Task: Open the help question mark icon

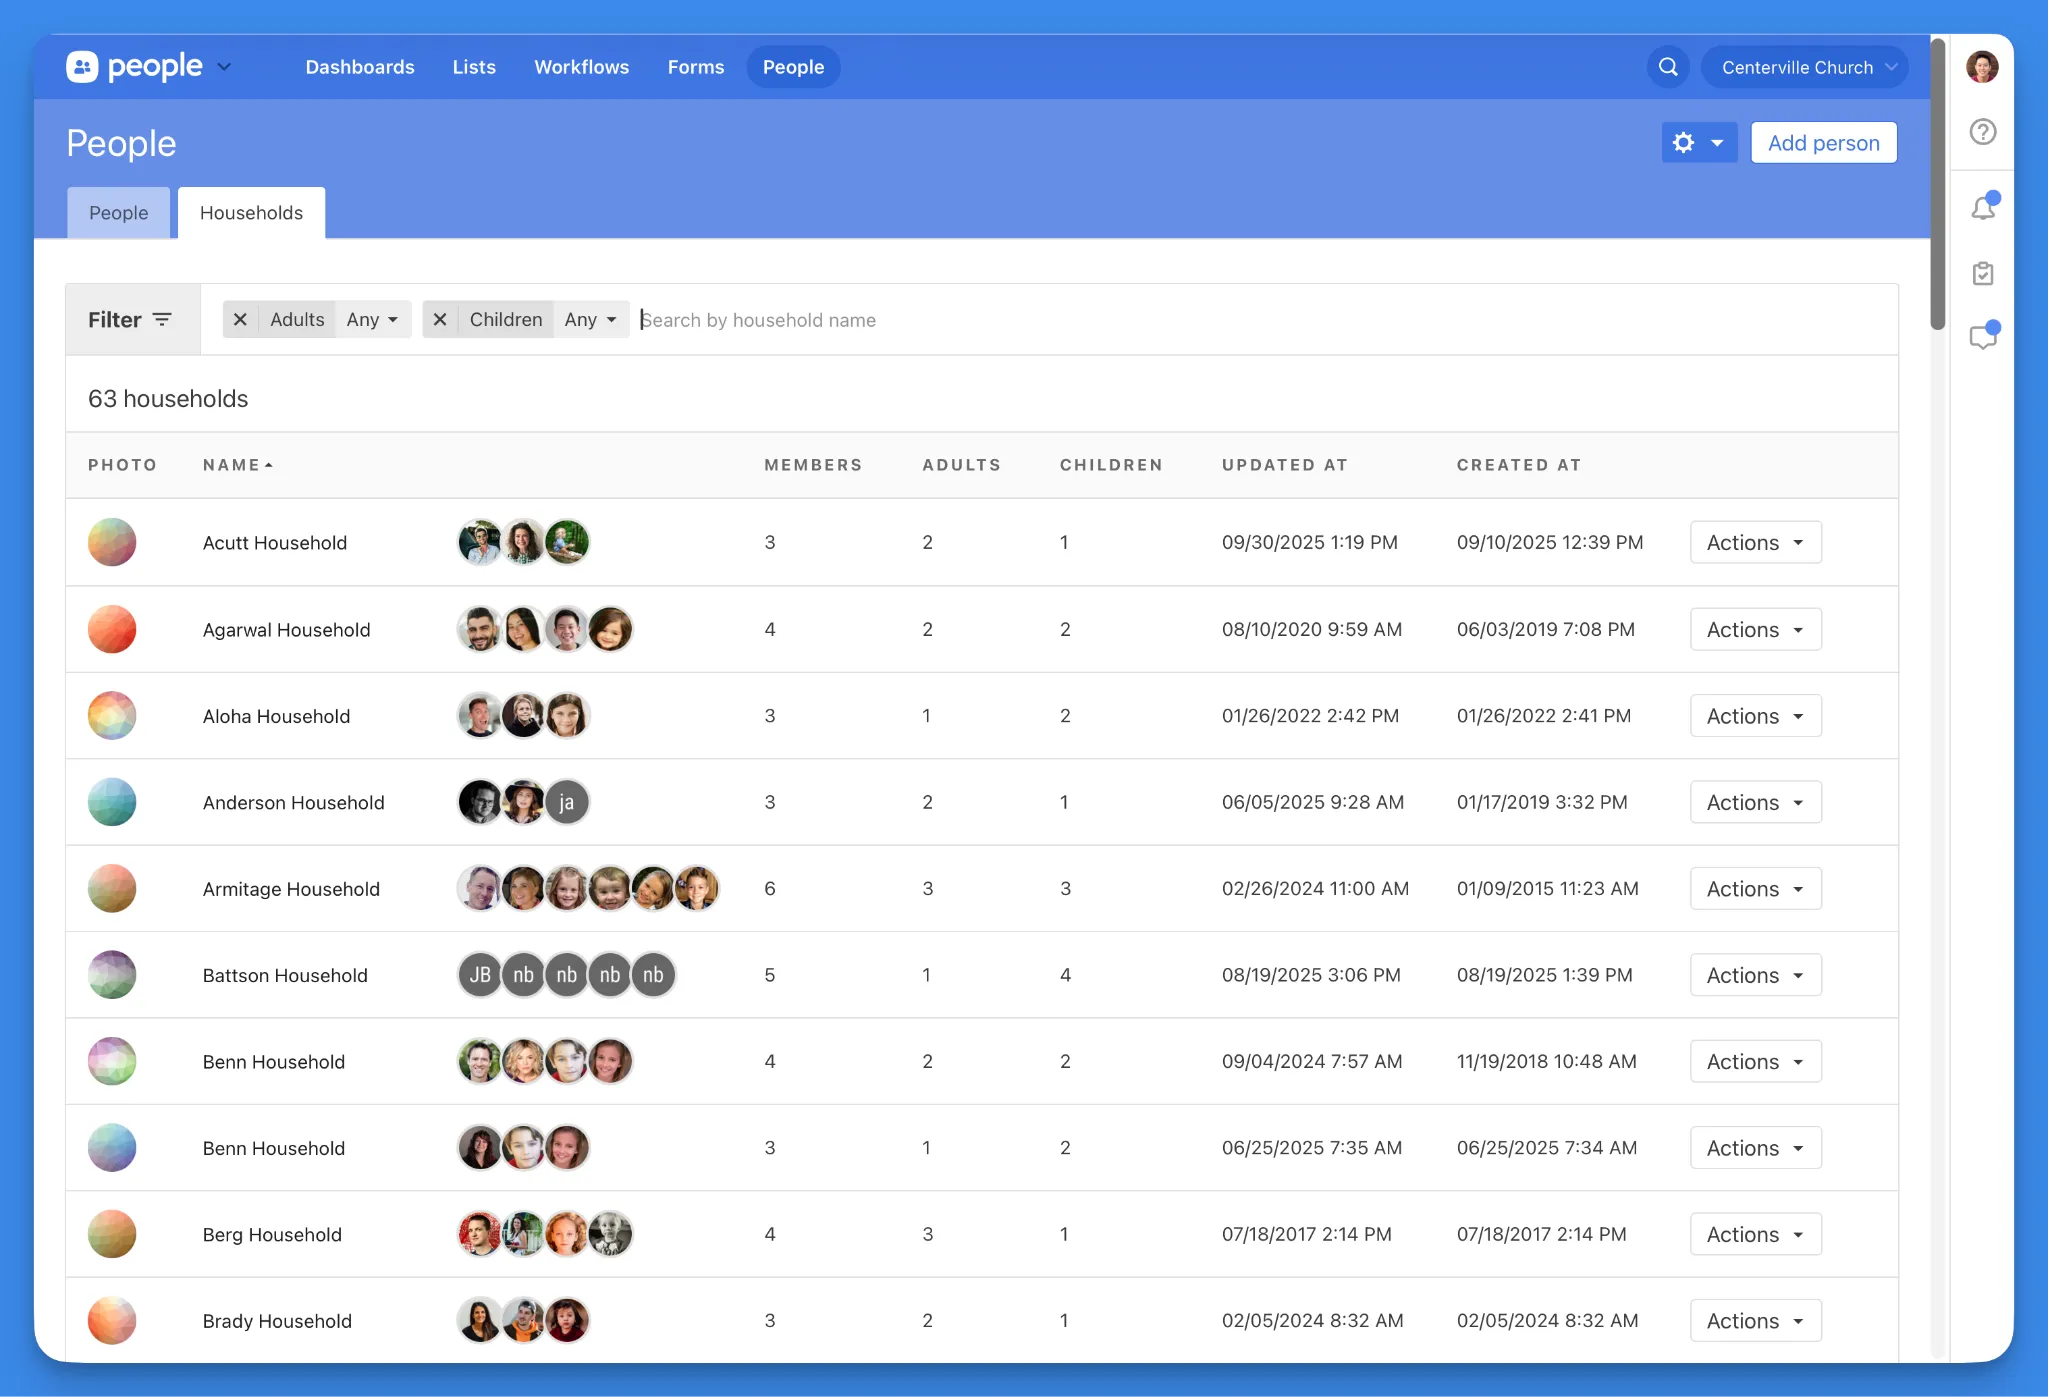Action: point(1983,132)
